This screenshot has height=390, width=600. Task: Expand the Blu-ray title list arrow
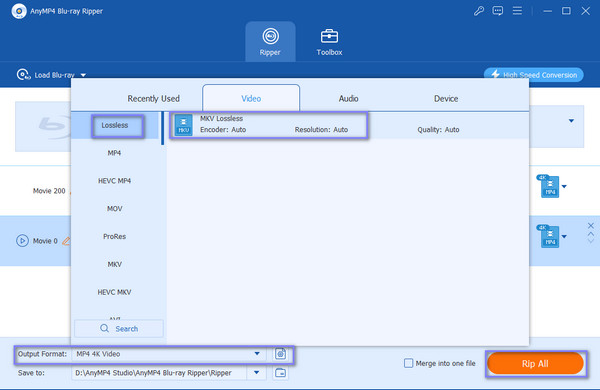pos(571,121)
